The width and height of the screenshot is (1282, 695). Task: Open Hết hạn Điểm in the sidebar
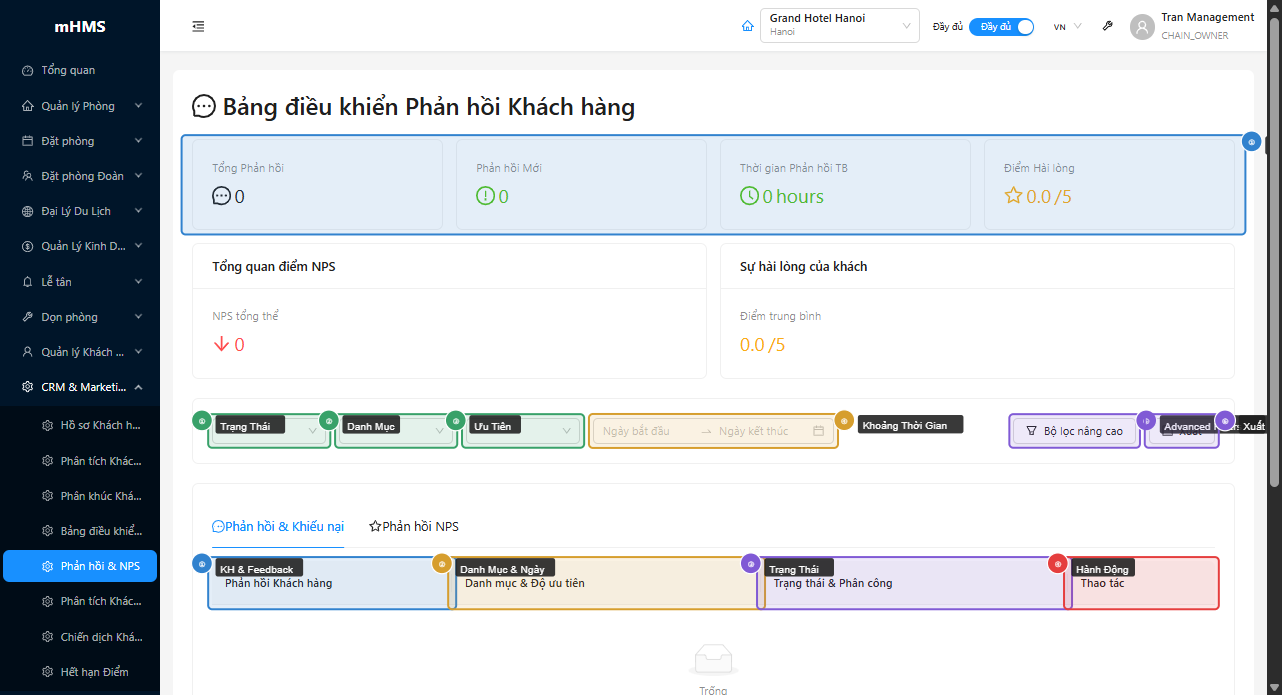94,672
